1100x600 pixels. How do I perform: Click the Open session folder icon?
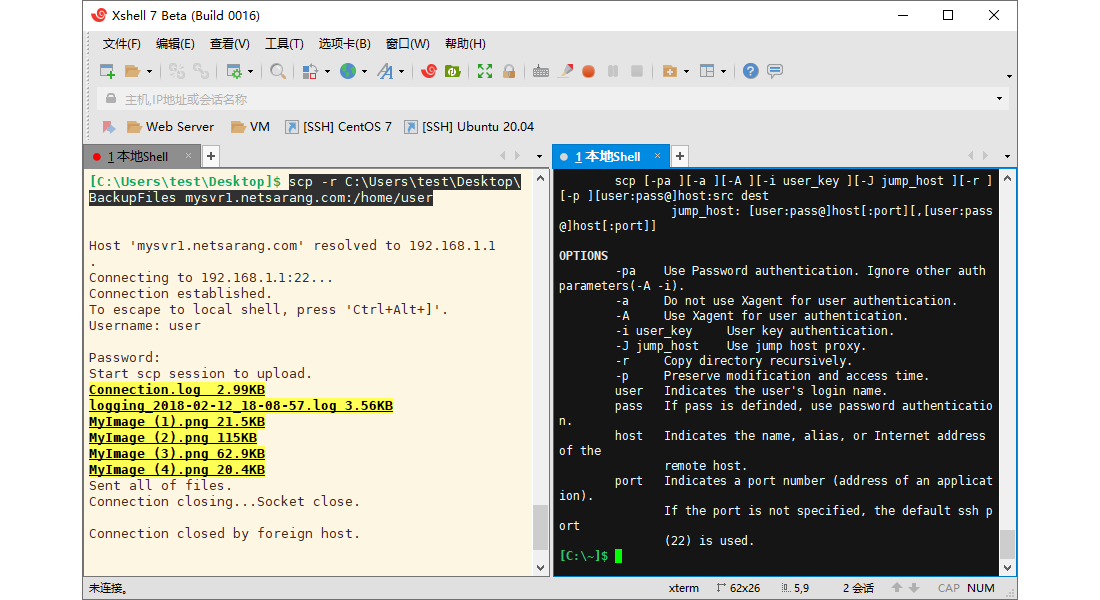pyautogui.click(x=132, y=71)
